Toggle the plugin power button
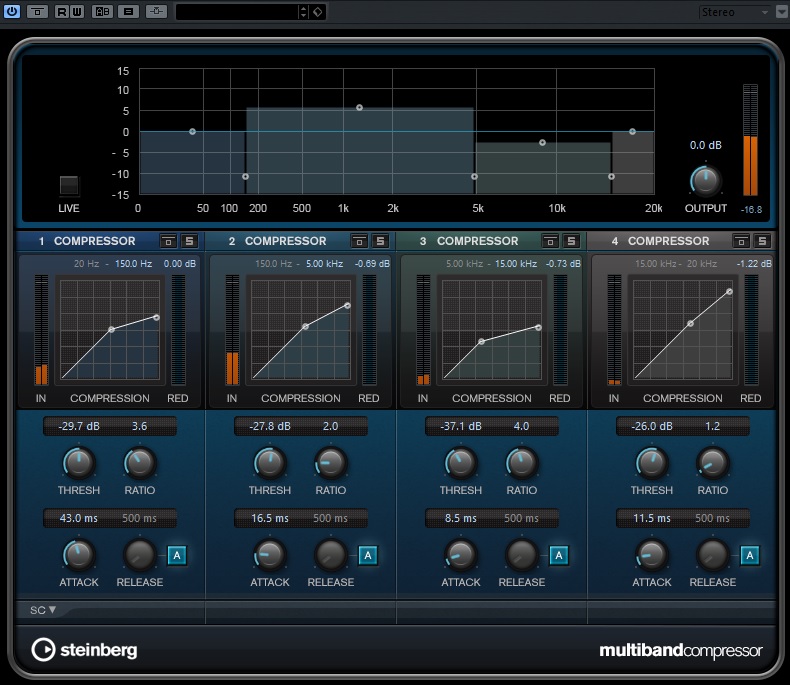The width and height of the screenshot is (790, 685). (x=12, y=12)
